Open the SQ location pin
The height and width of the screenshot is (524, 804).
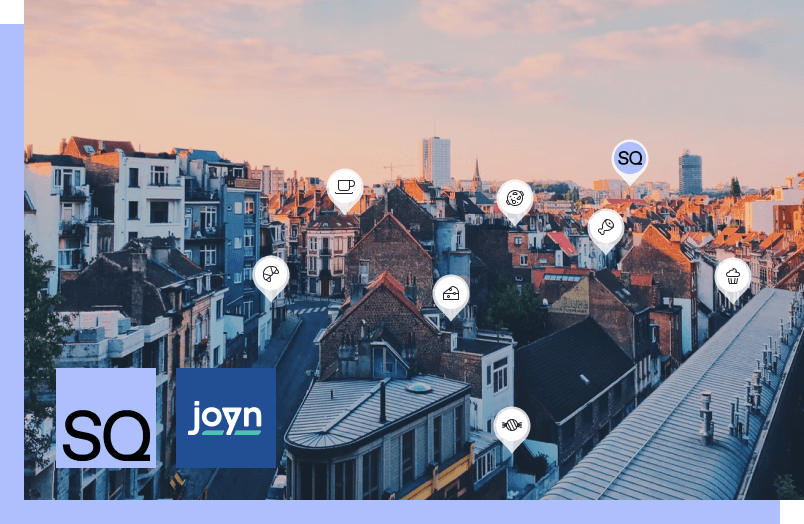click(630, 158)
